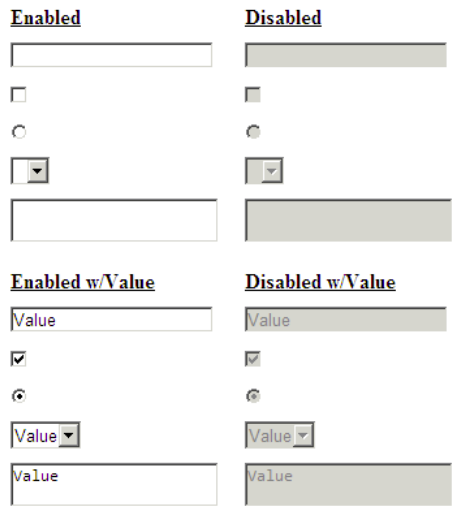Screen dimensions: 463x519
Task: Click the grayed unchecked checkbox under Disabled
Action: pyautogui.click(x=253, y=95)
